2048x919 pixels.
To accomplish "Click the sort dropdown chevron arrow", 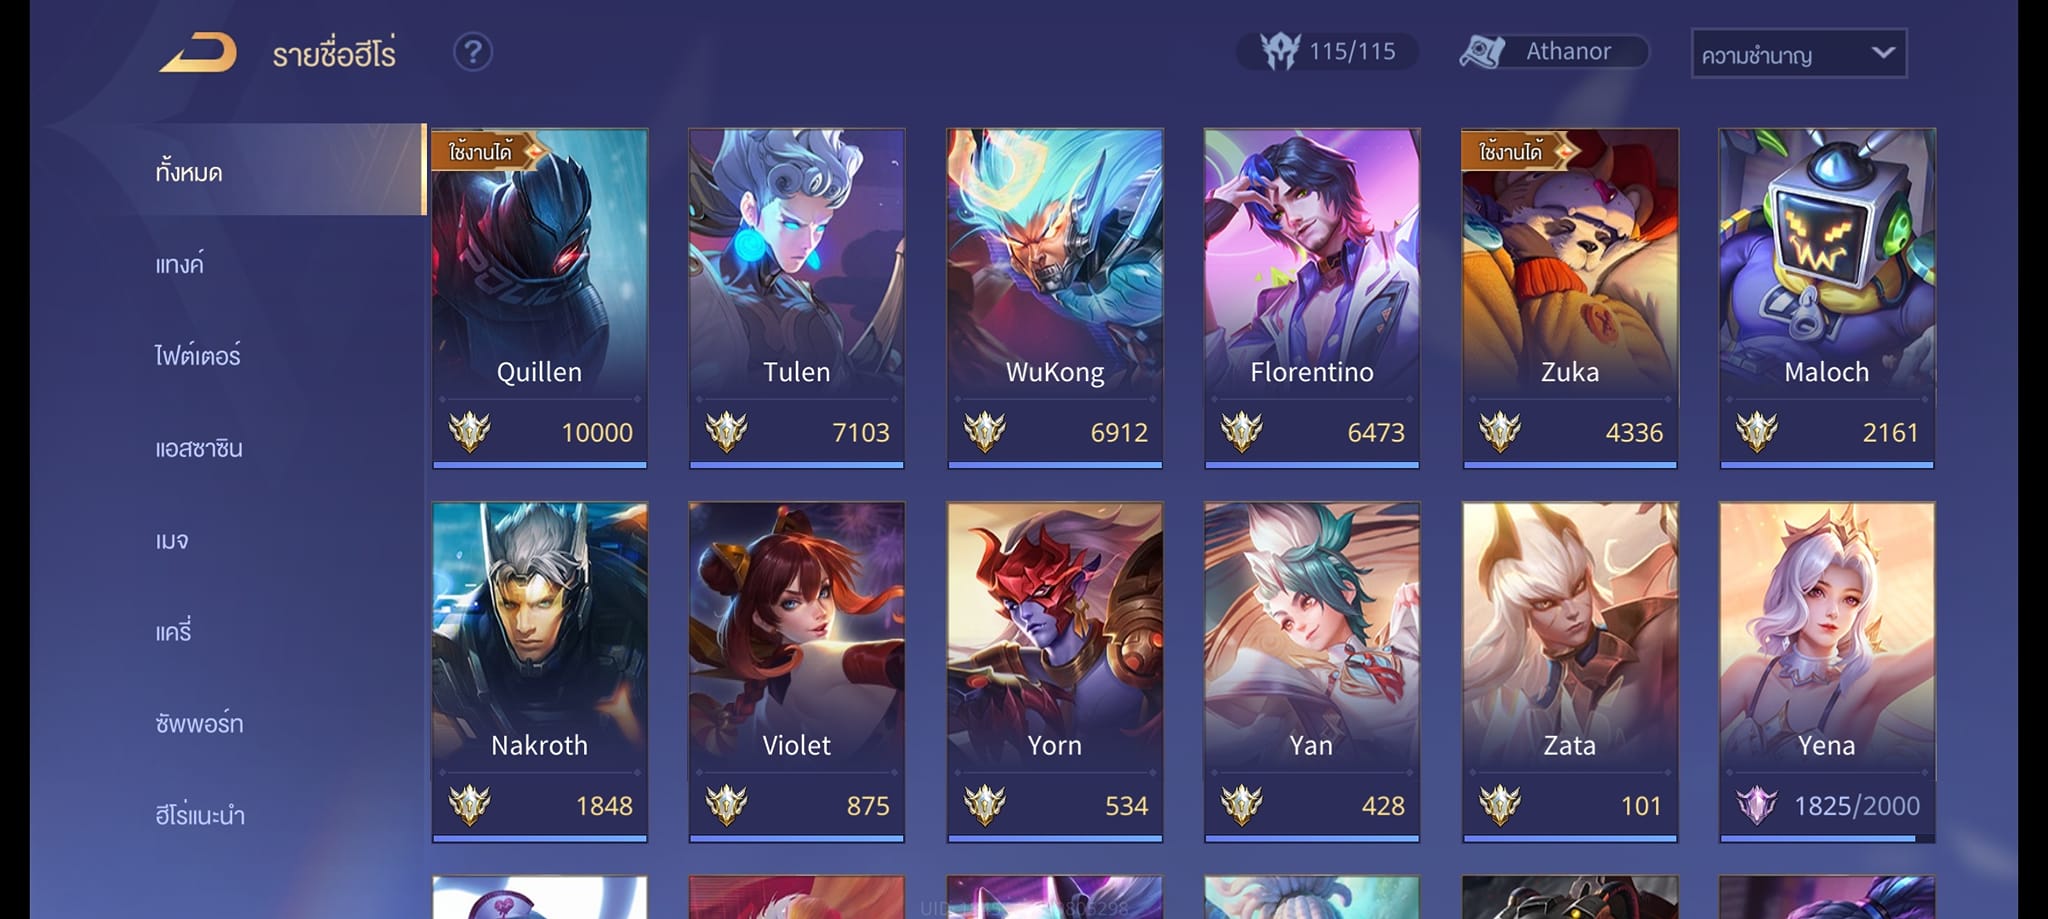I will point(1882,53).
